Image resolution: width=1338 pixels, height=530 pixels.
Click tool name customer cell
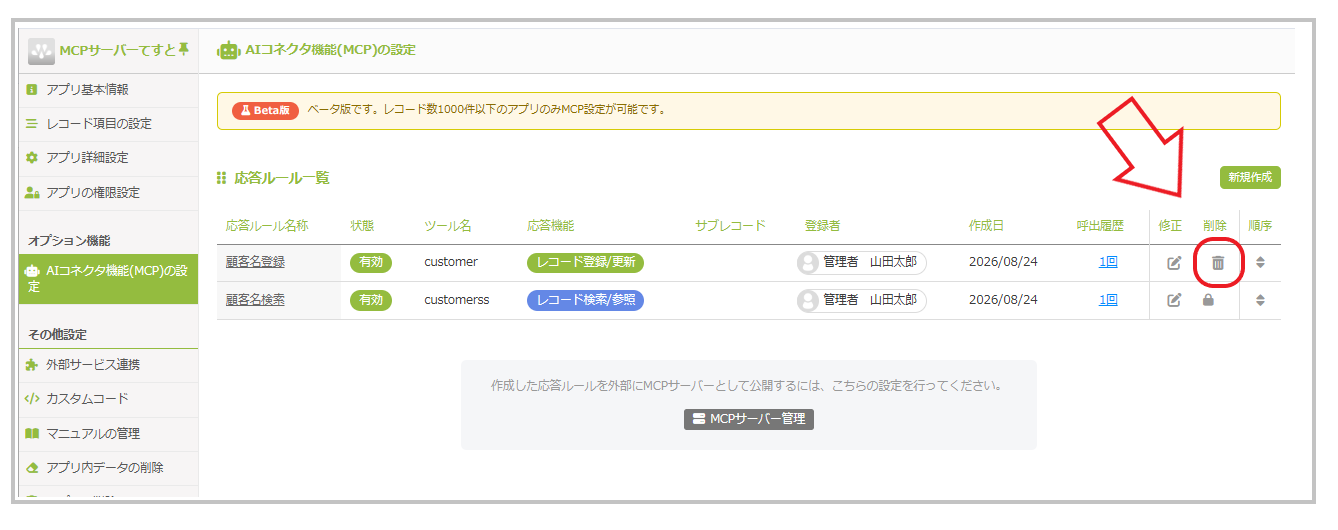tap(451, 262)
